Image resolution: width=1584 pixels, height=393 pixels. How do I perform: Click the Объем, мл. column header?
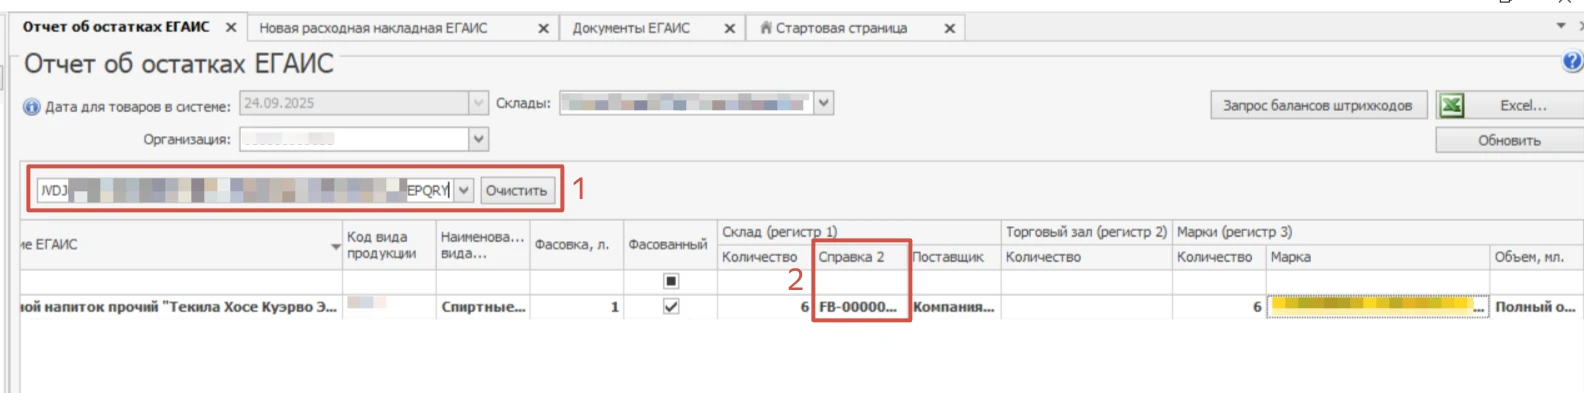coord(1537,257)
